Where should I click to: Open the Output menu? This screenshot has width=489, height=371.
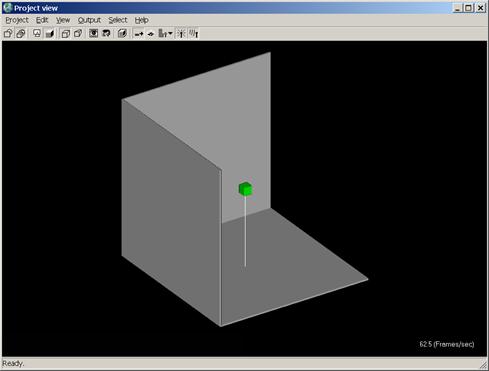(x=89, y=20)
